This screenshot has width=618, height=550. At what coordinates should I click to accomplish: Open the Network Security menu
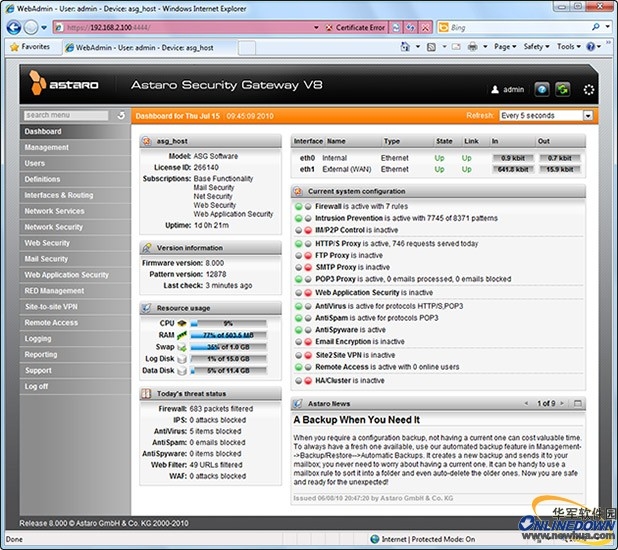pos(75,227)
